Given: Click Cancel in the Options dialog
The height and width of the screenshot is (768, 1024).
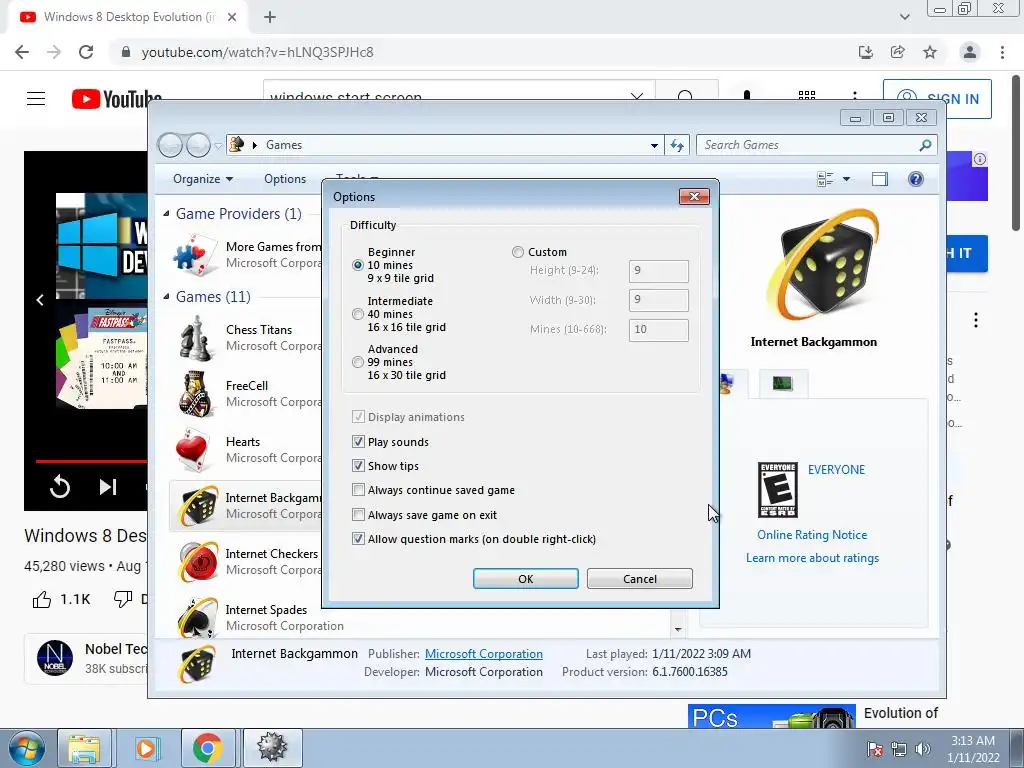Looking at the screenshot, I should point(639,579).
